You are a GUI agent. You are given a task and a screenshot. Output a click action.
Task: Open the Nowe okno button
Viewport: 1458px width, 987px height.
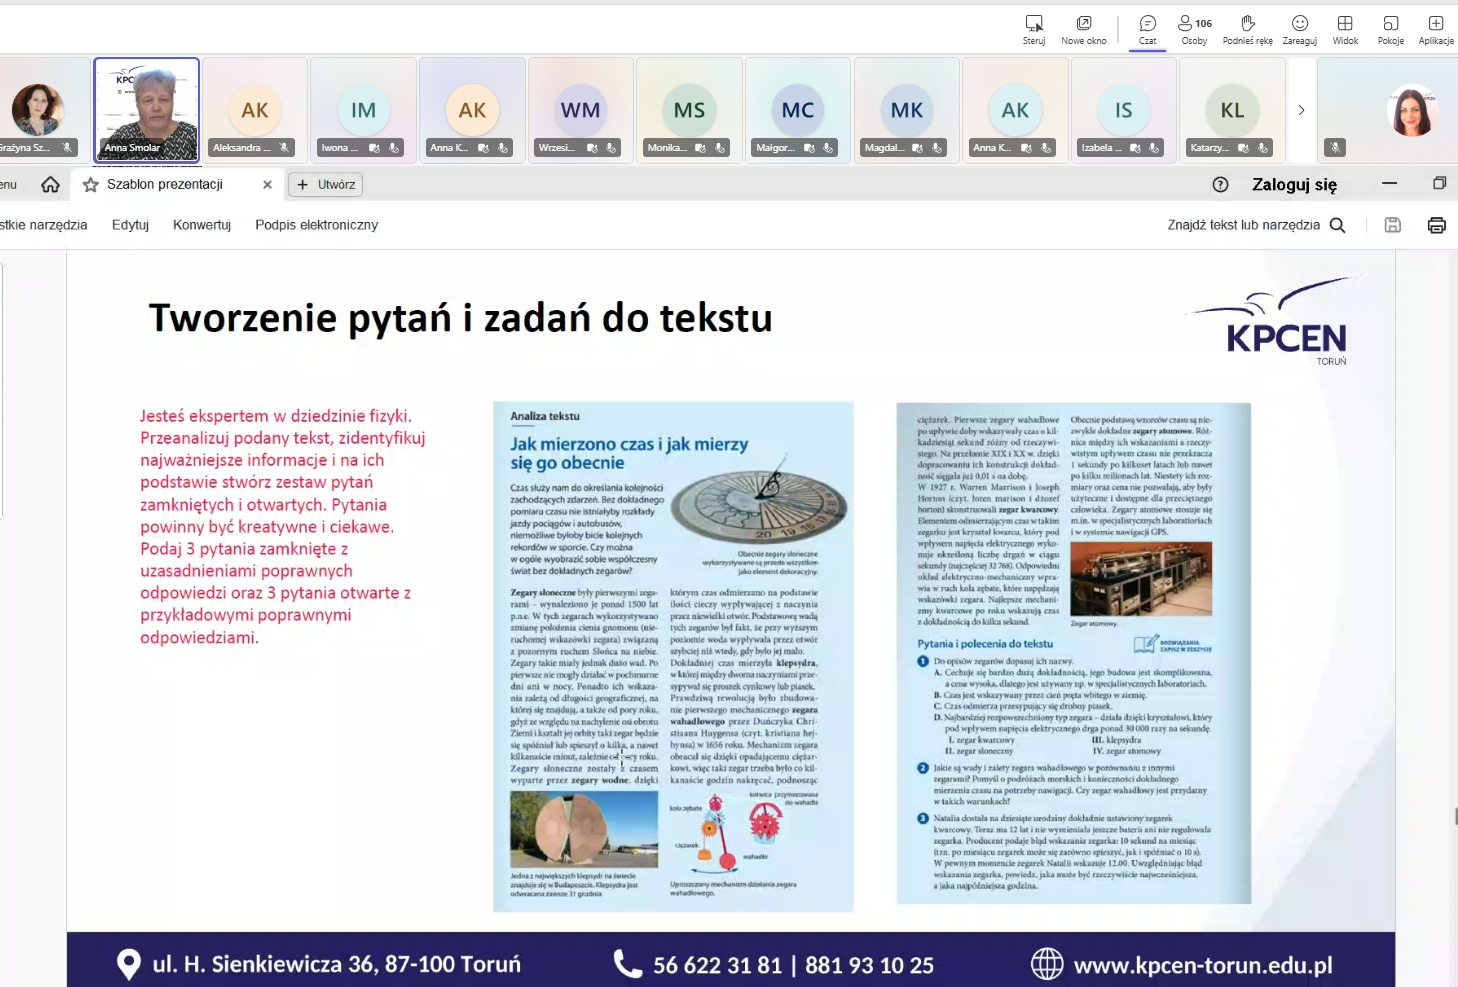click(x=1084, y=30)
